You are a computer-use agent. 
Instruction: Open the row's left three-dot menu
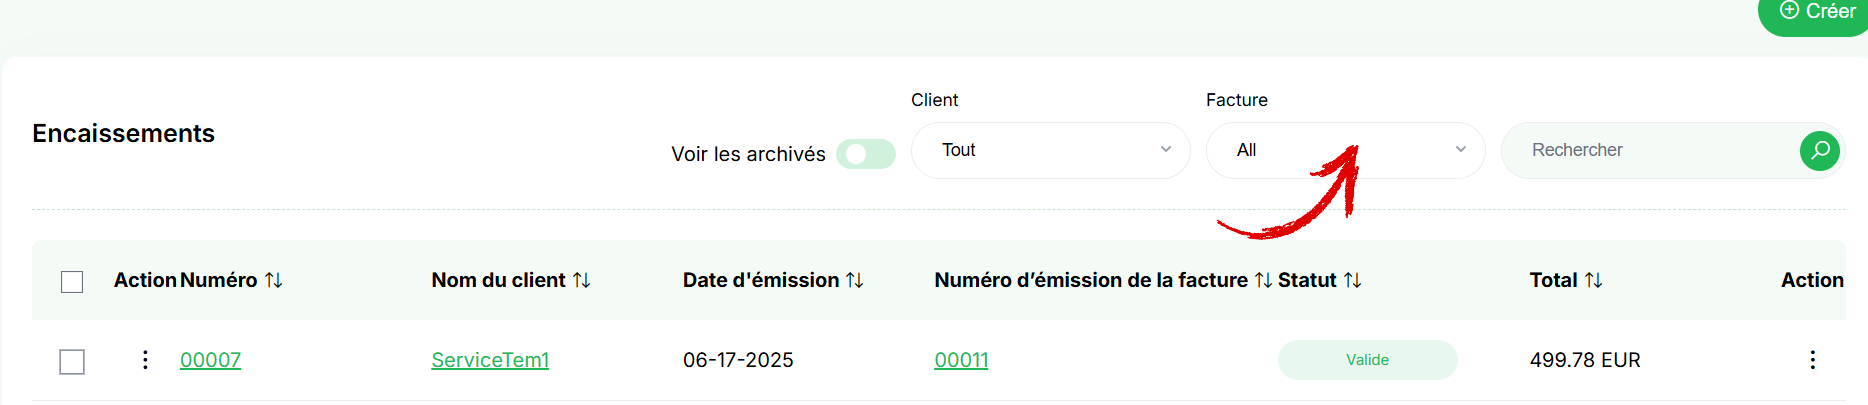click(x=145, y=360)
